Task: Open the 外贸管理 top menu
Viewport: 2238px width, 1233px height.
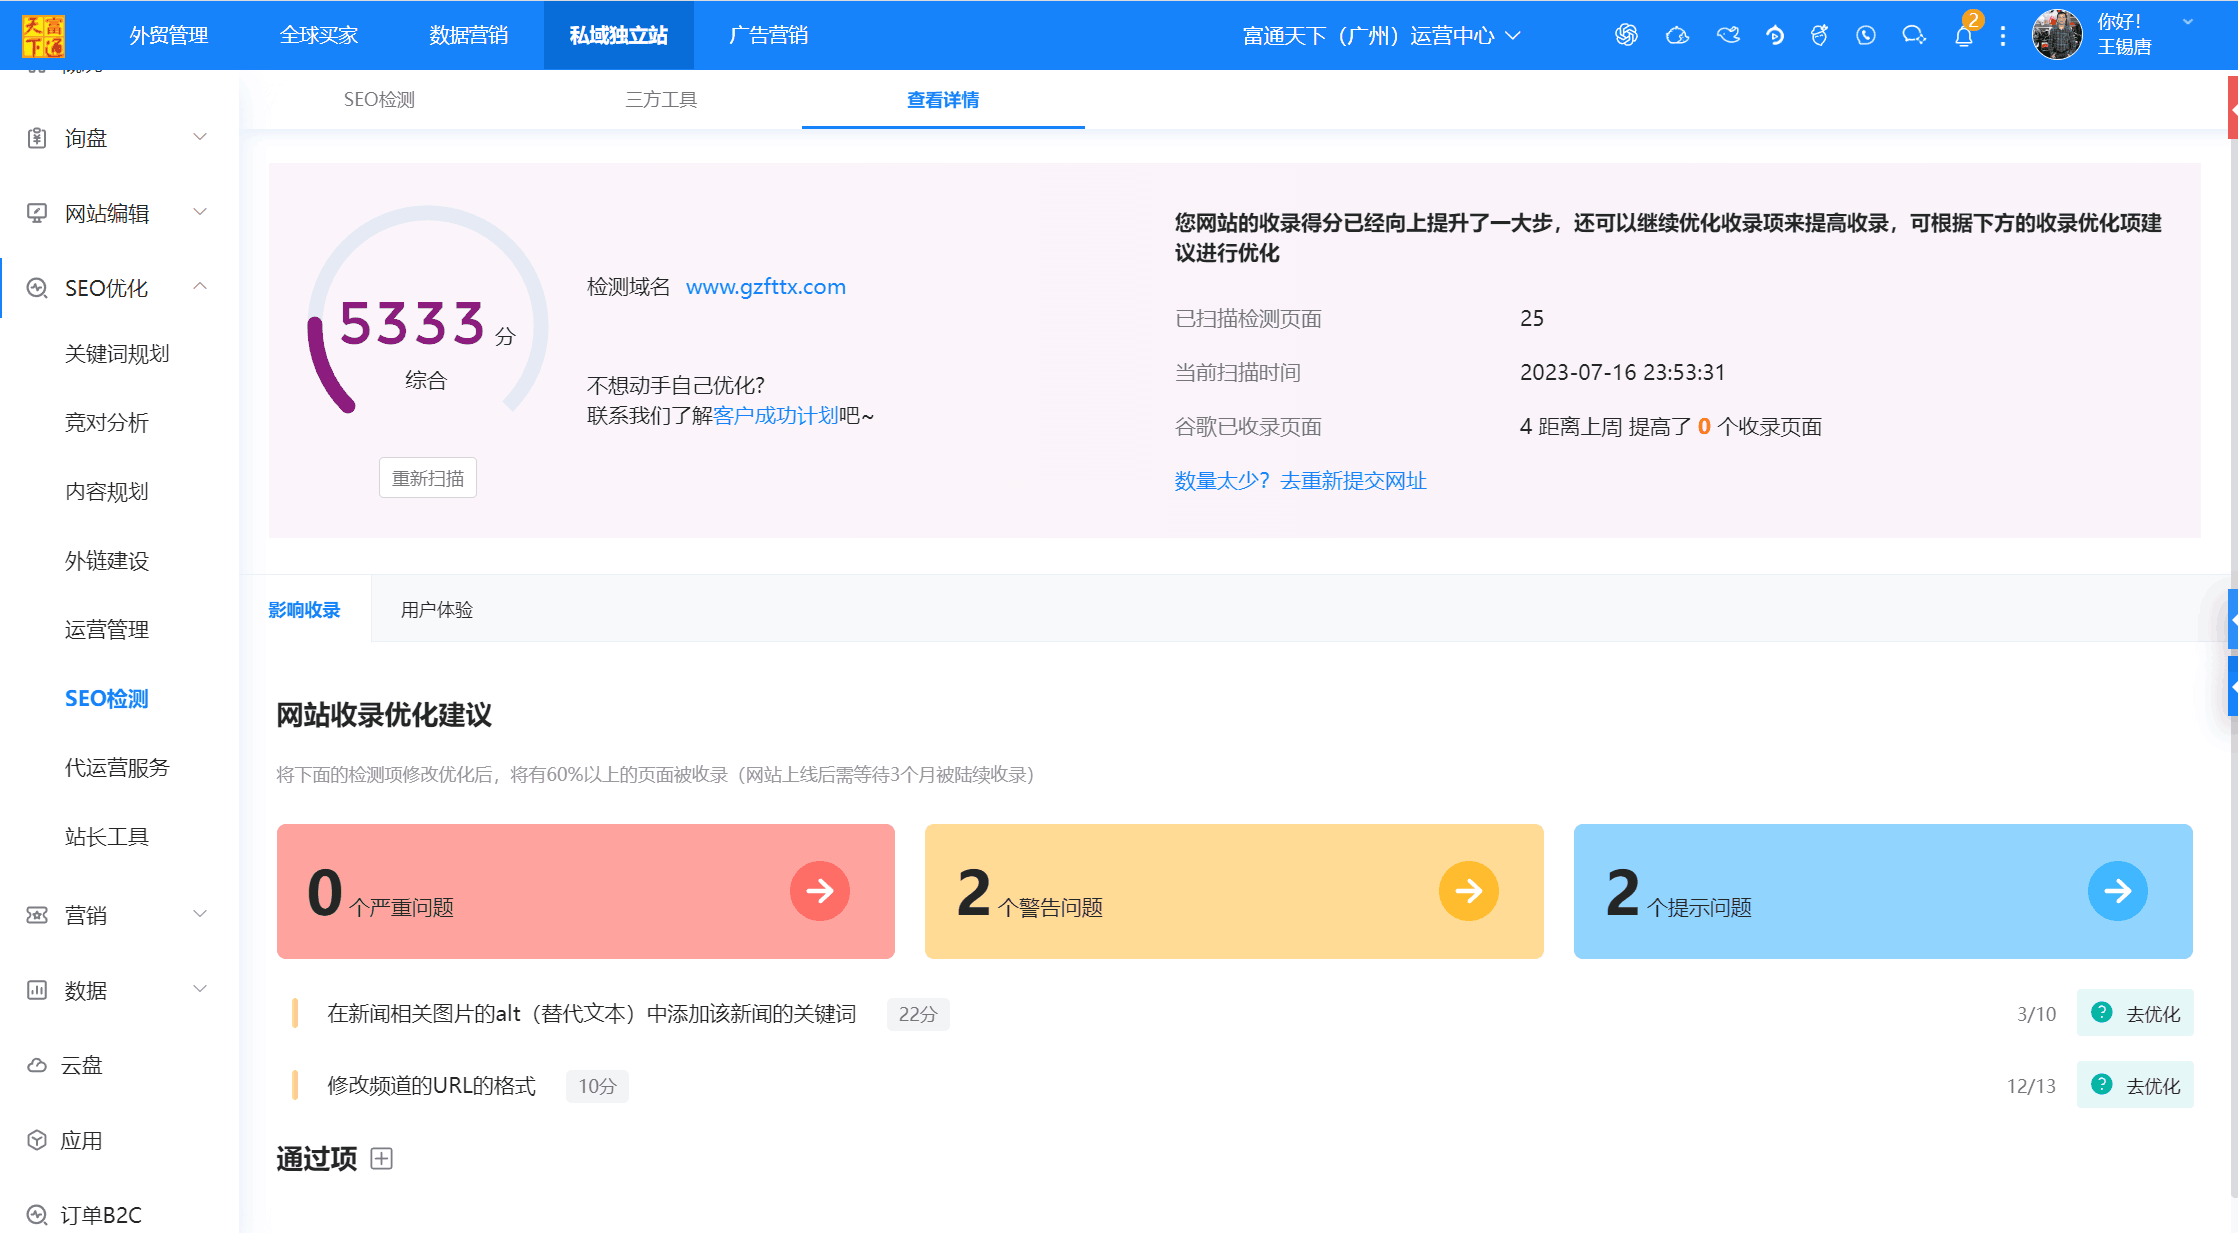Action: 169,35
